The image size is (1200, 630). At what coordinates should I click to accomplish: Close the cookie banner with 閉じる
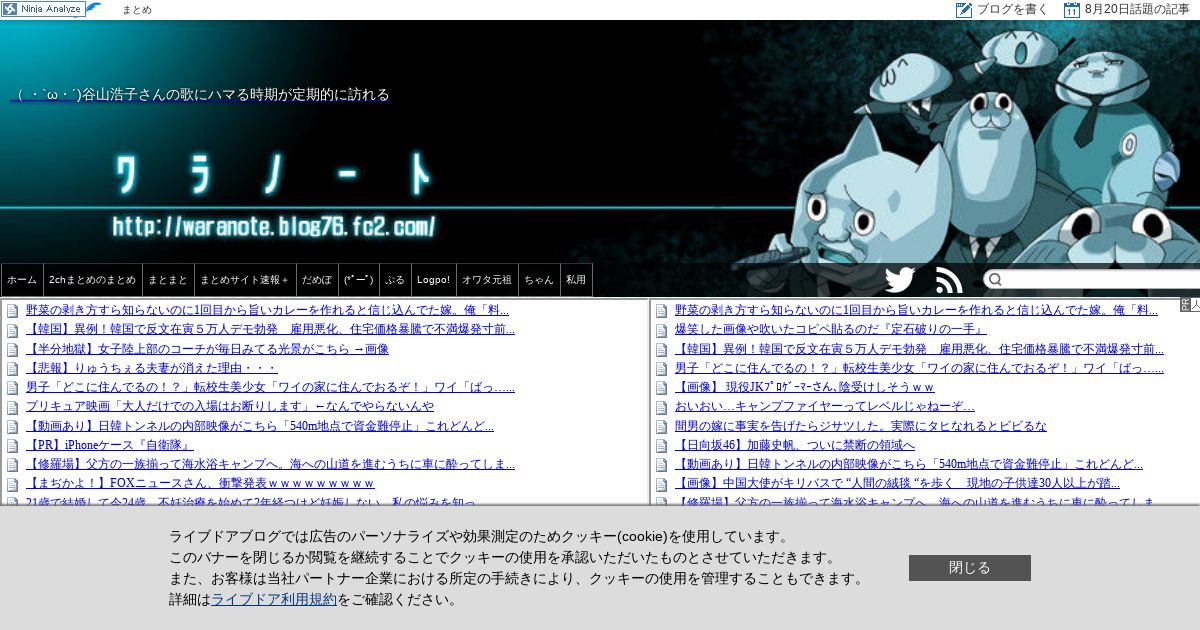pyautogui.click(x=969, y=568)
